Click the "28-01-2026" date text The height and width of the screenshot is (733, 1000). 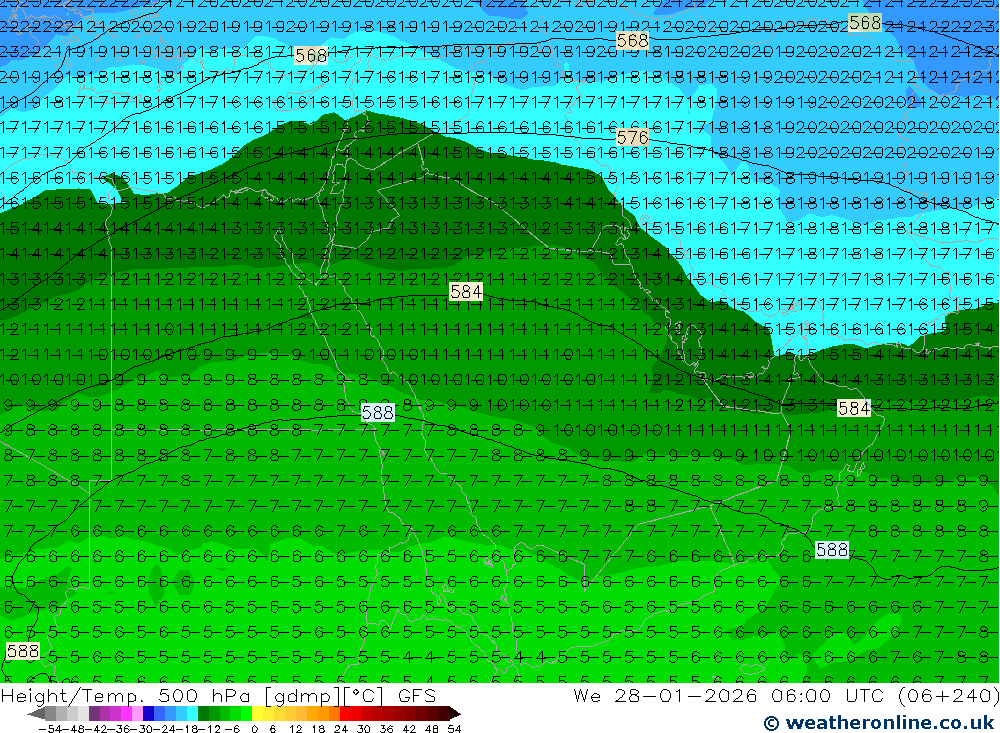click(686, 696)
